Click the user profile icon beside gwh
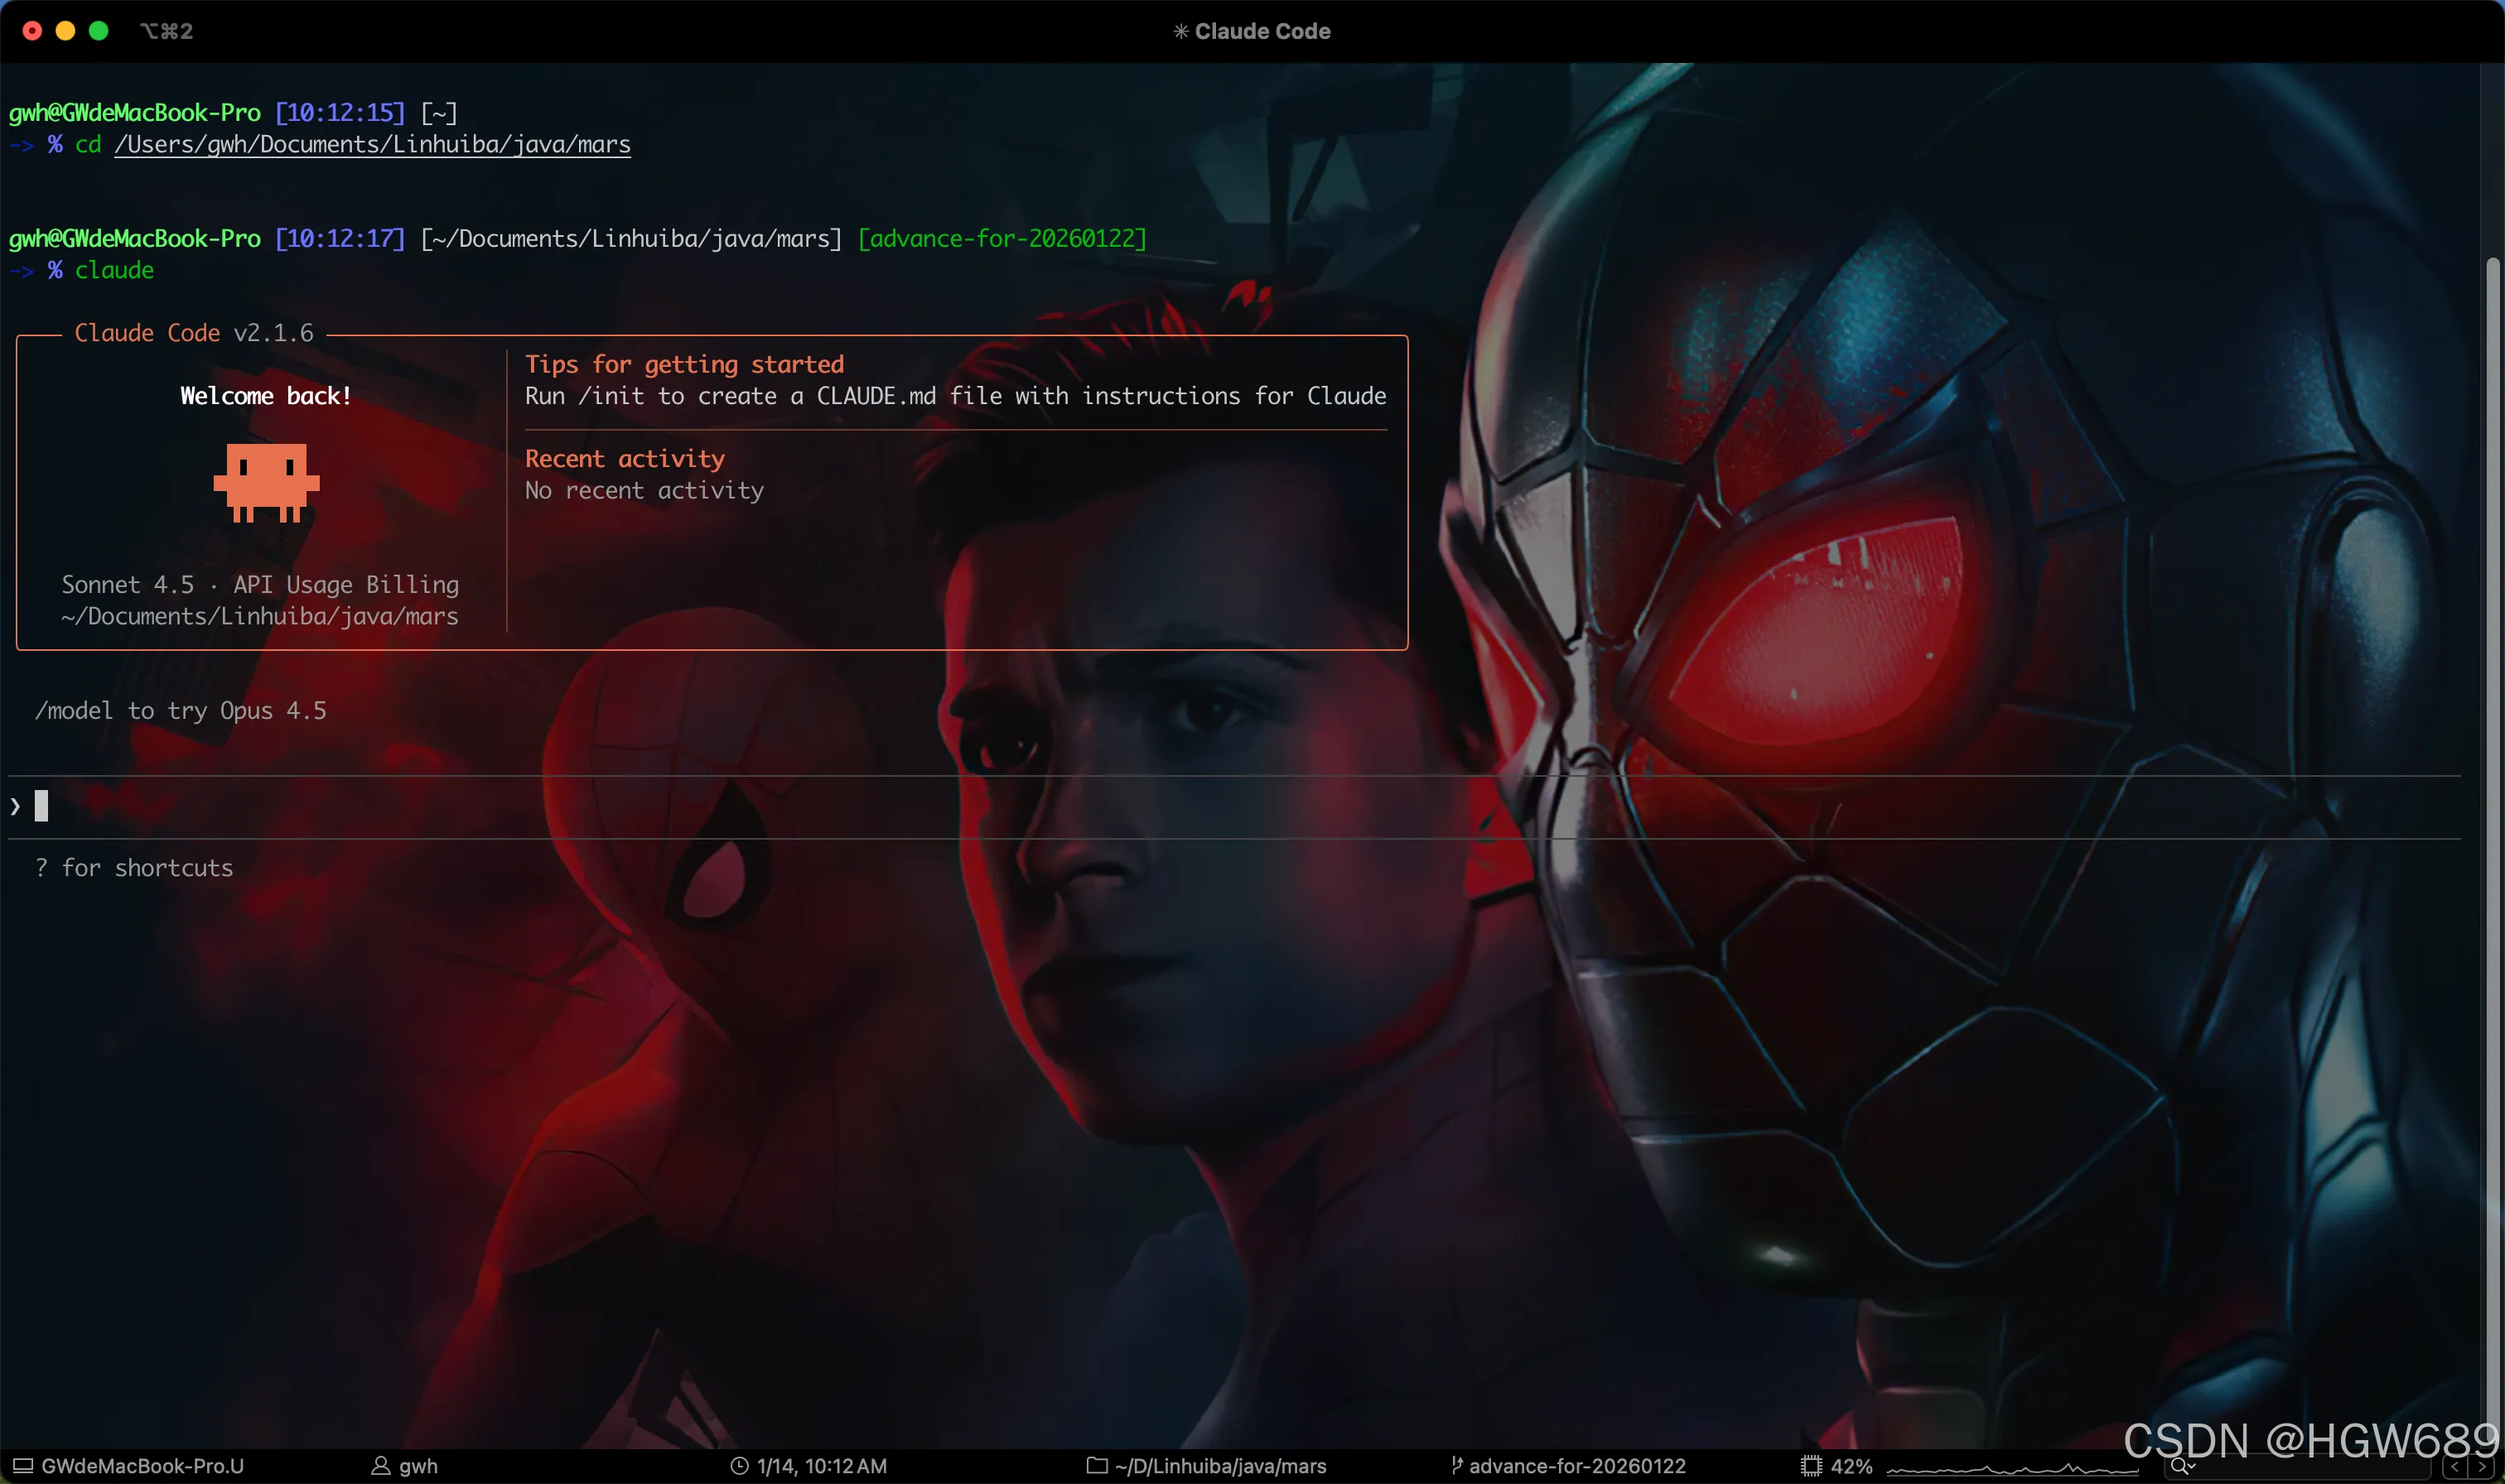This screenshot has height=1484, width=2505. tap(381, 1466)
